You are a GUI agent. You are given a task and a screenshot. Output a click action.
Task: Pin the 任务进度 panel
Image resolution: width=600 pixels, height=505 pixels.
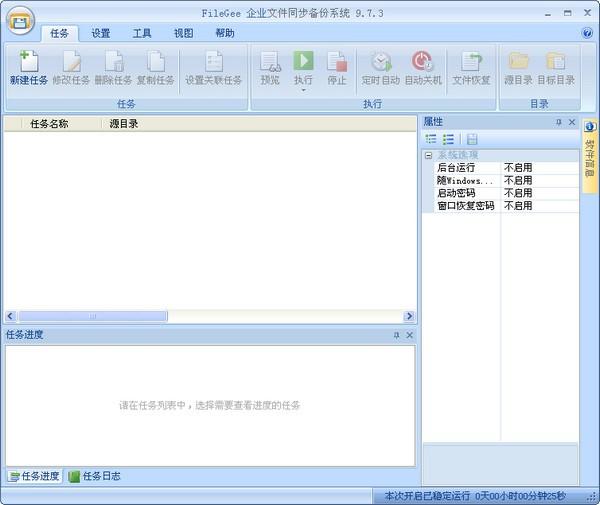pyautogui.click(x=396, y=336)
